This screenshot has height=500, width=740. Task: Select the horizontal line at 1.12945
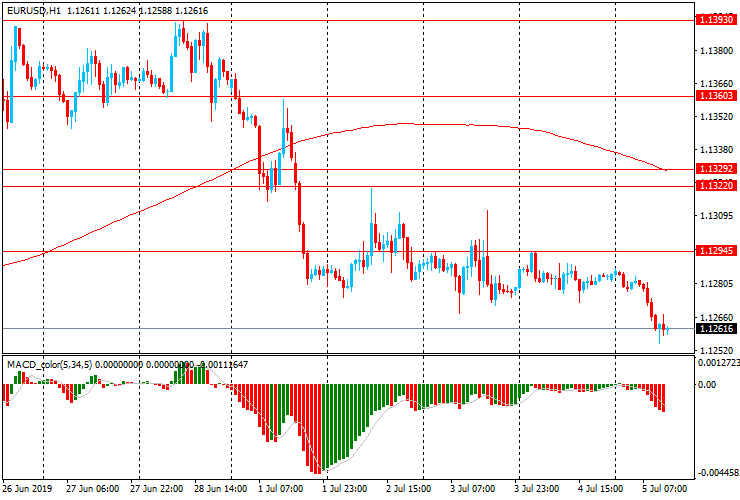pos(349,251)
